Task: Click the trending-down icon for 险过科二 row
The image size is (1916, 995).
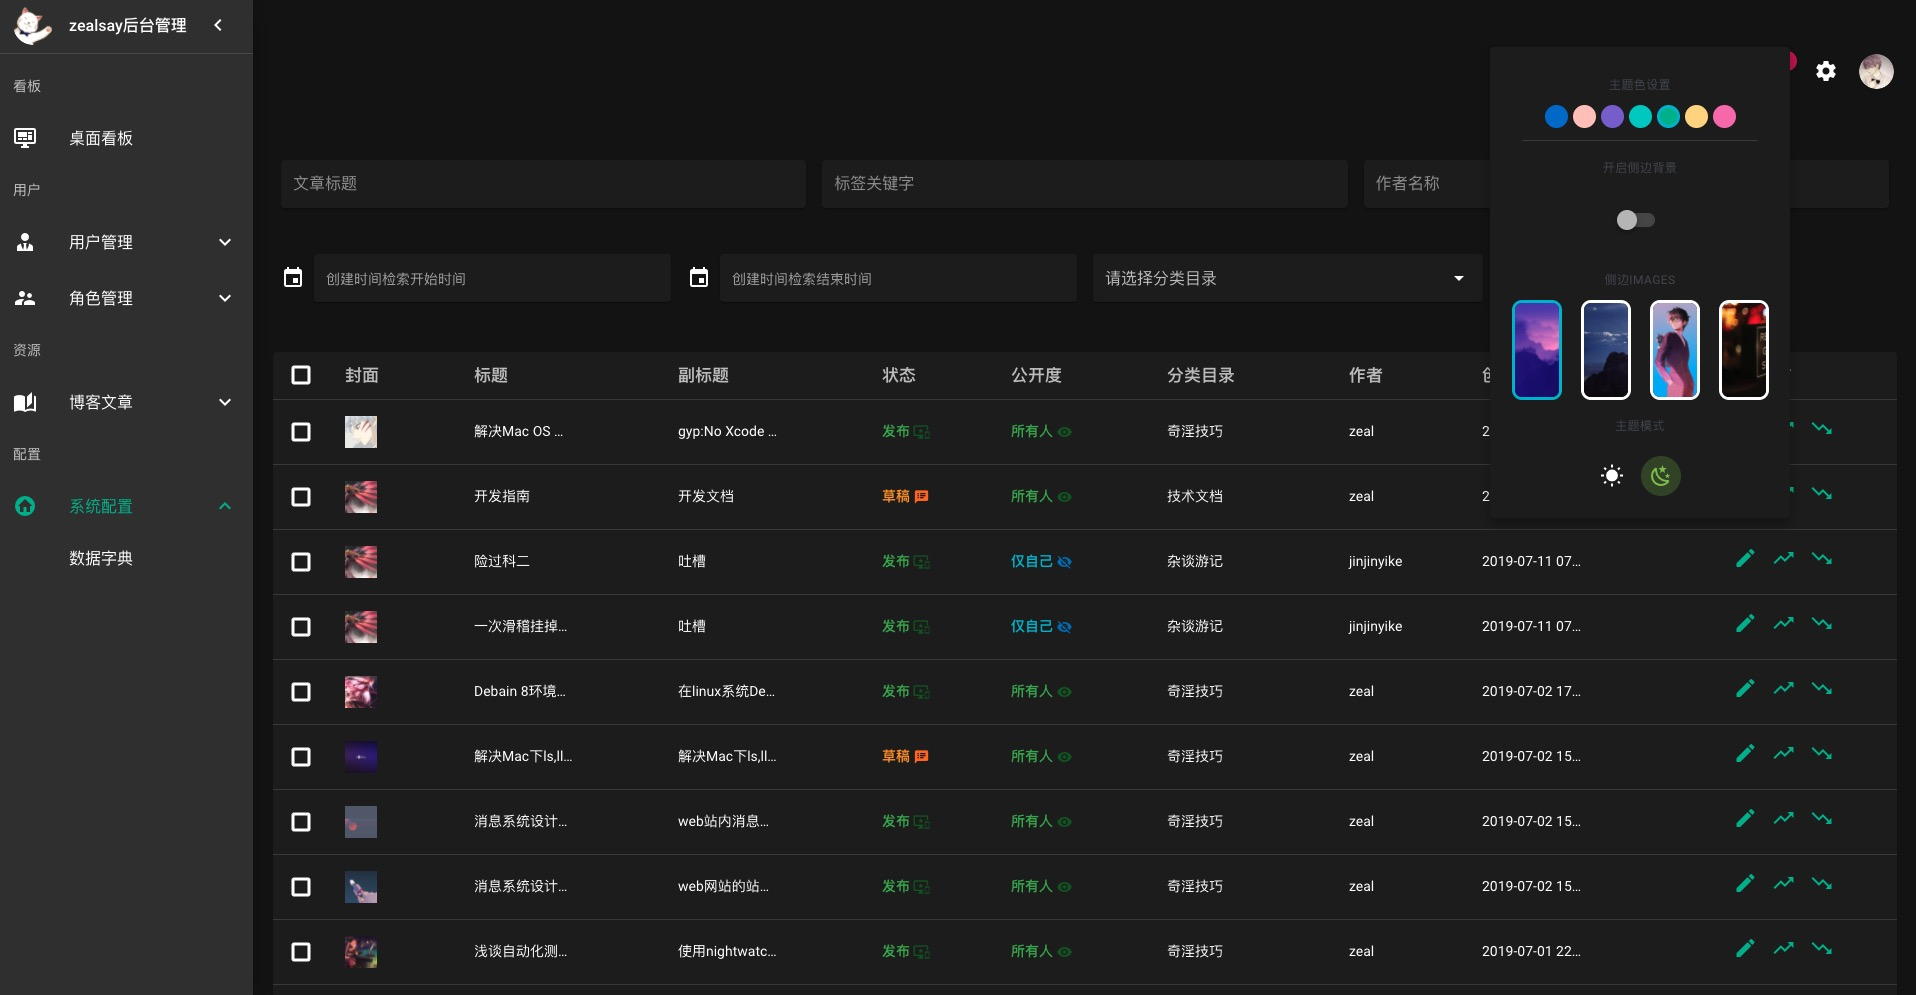Action: pyautogui.click(x=1822, y=558)
